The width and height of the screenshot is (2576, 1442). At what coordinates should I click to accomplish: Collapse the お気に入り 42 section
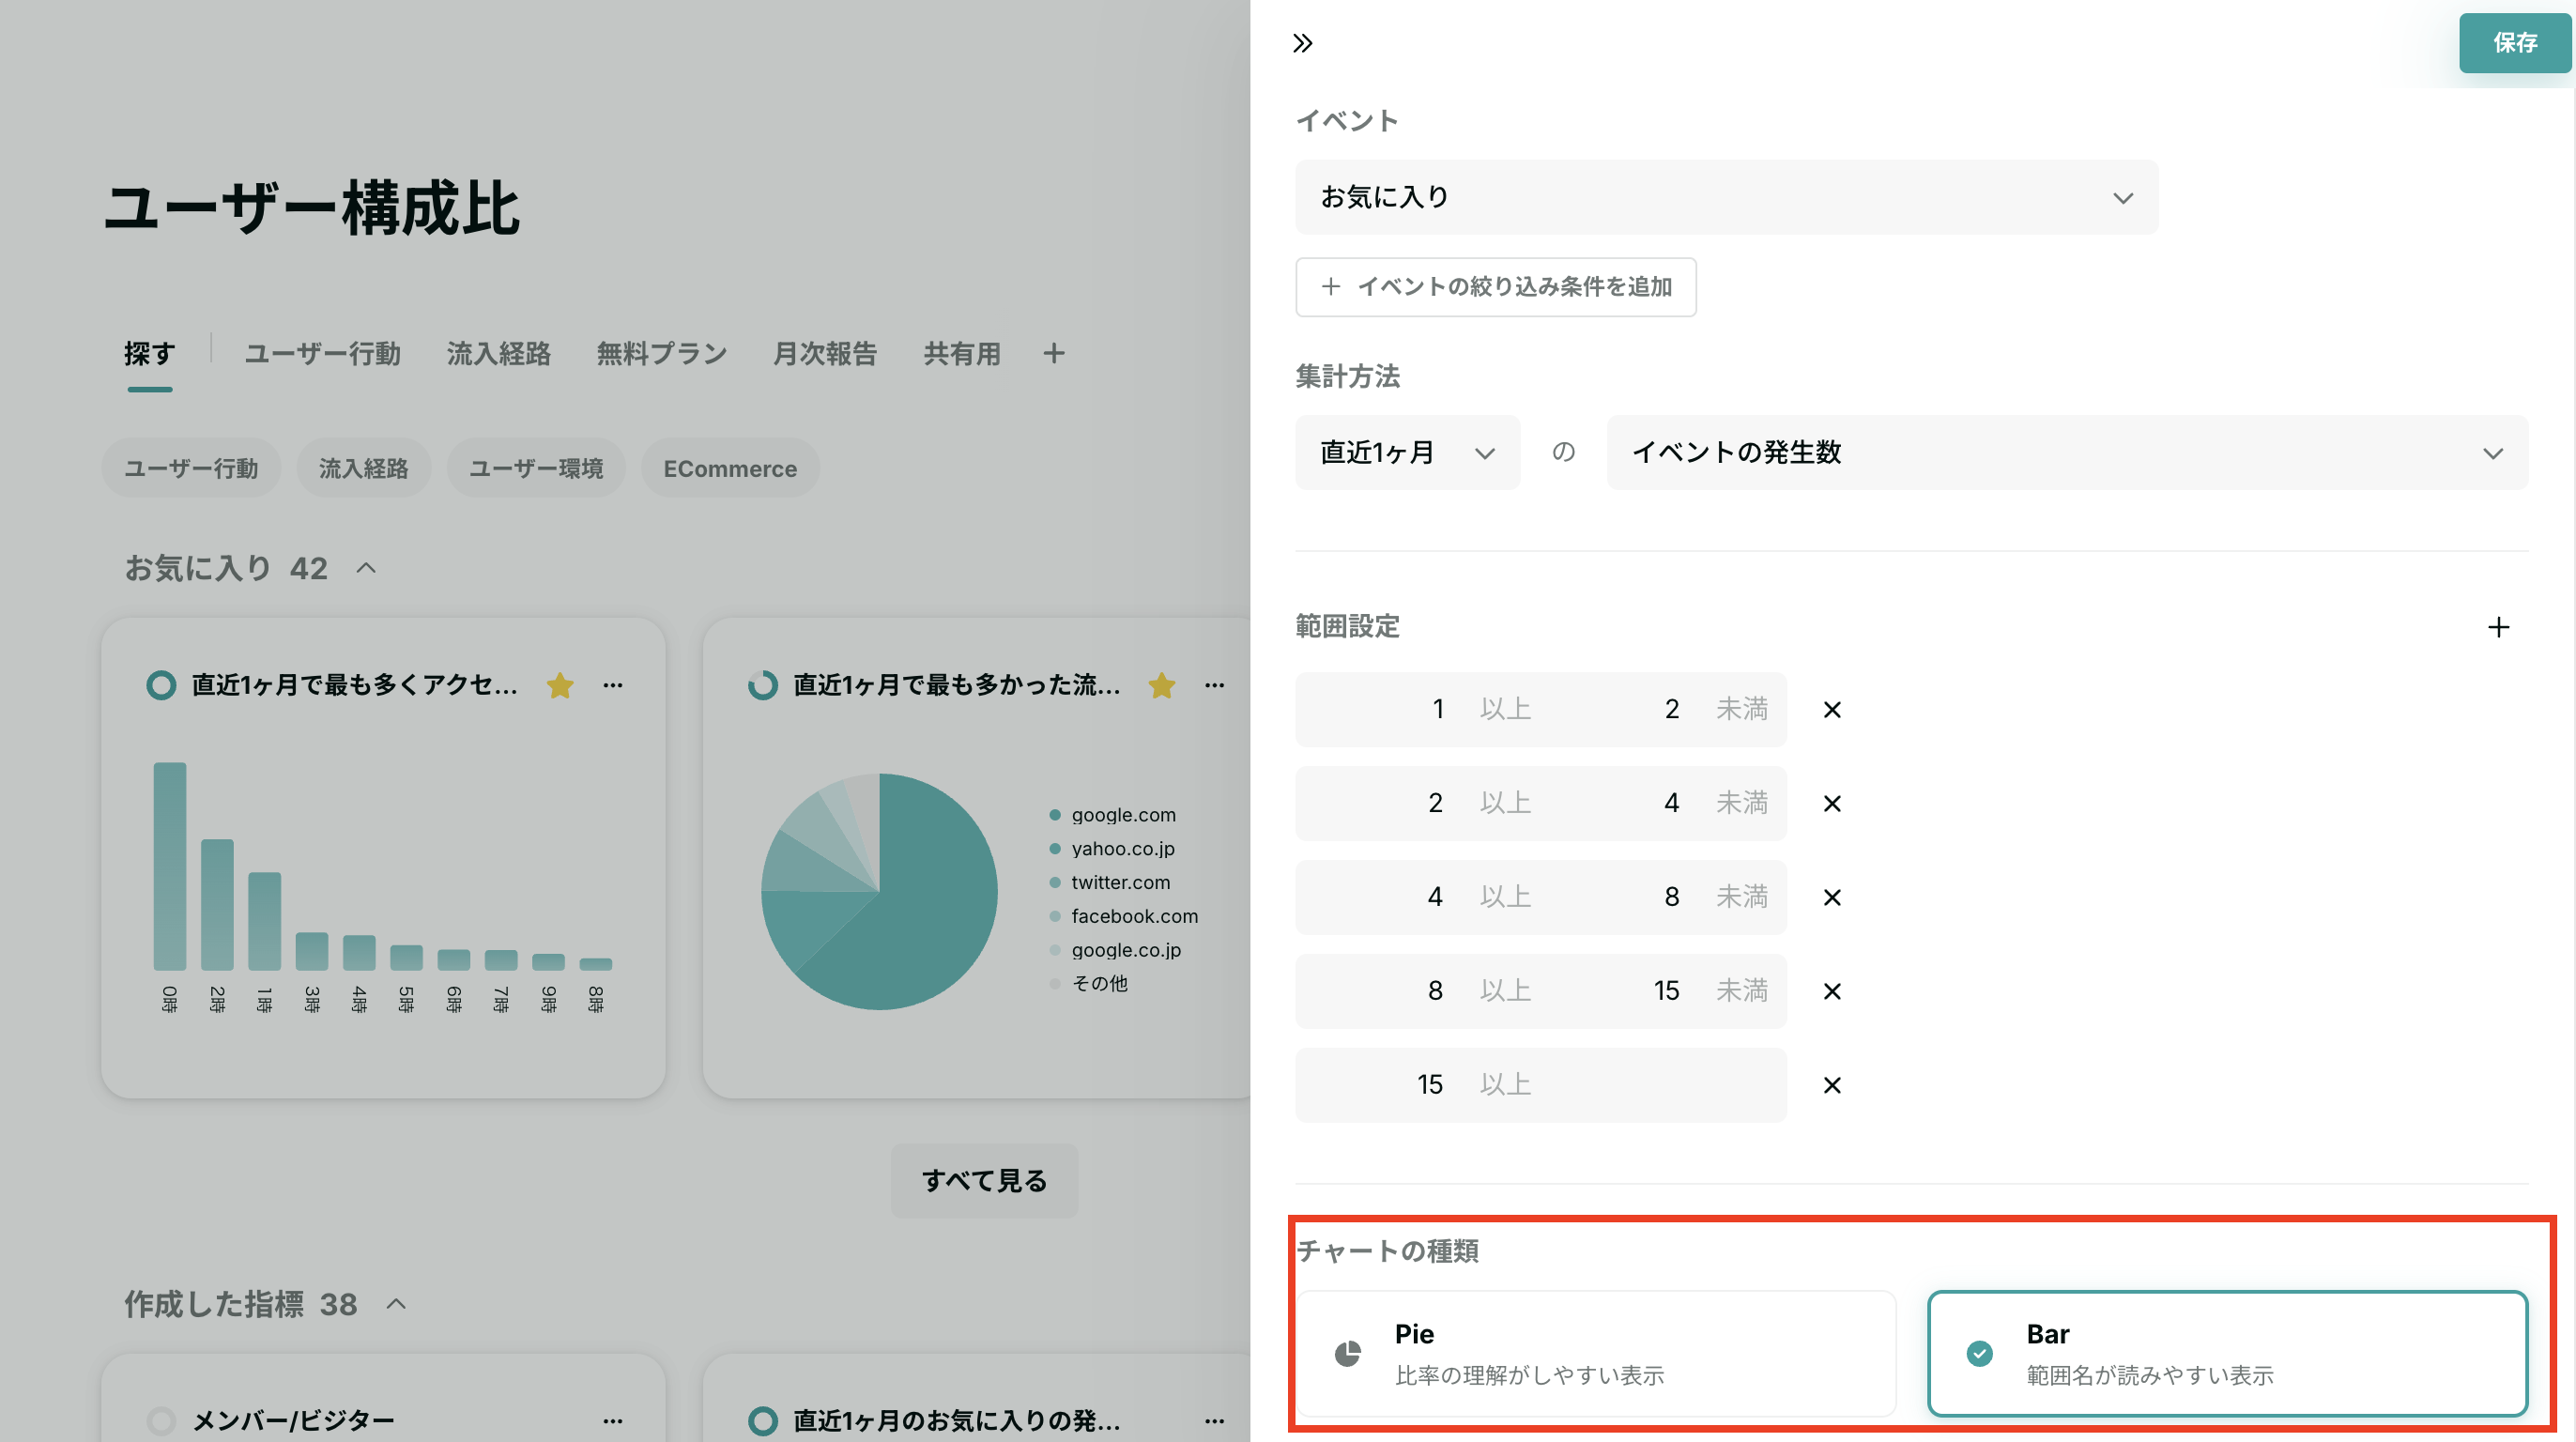366,568
